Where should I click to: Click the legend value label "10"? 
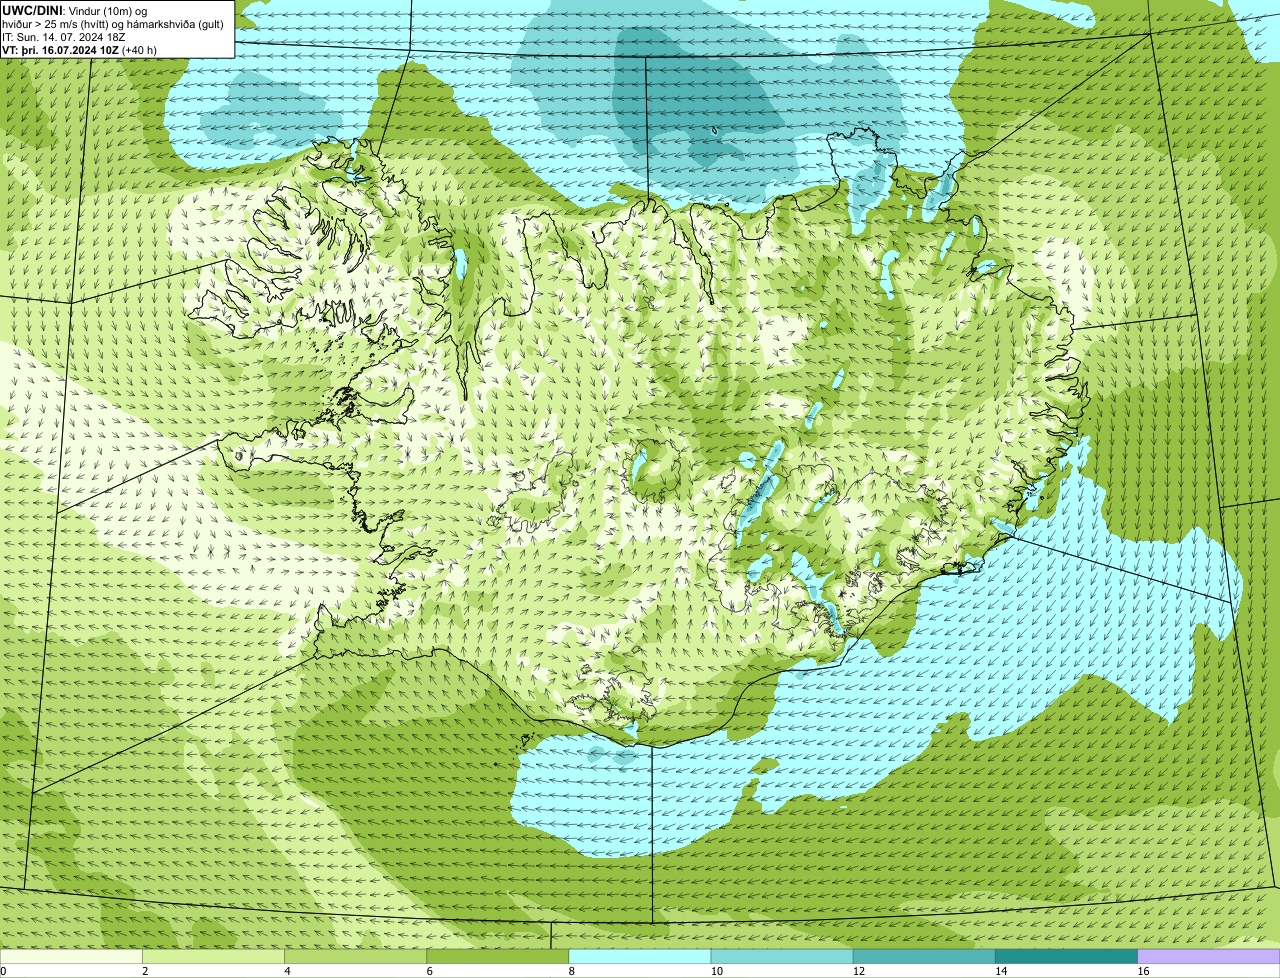[717, 971]
